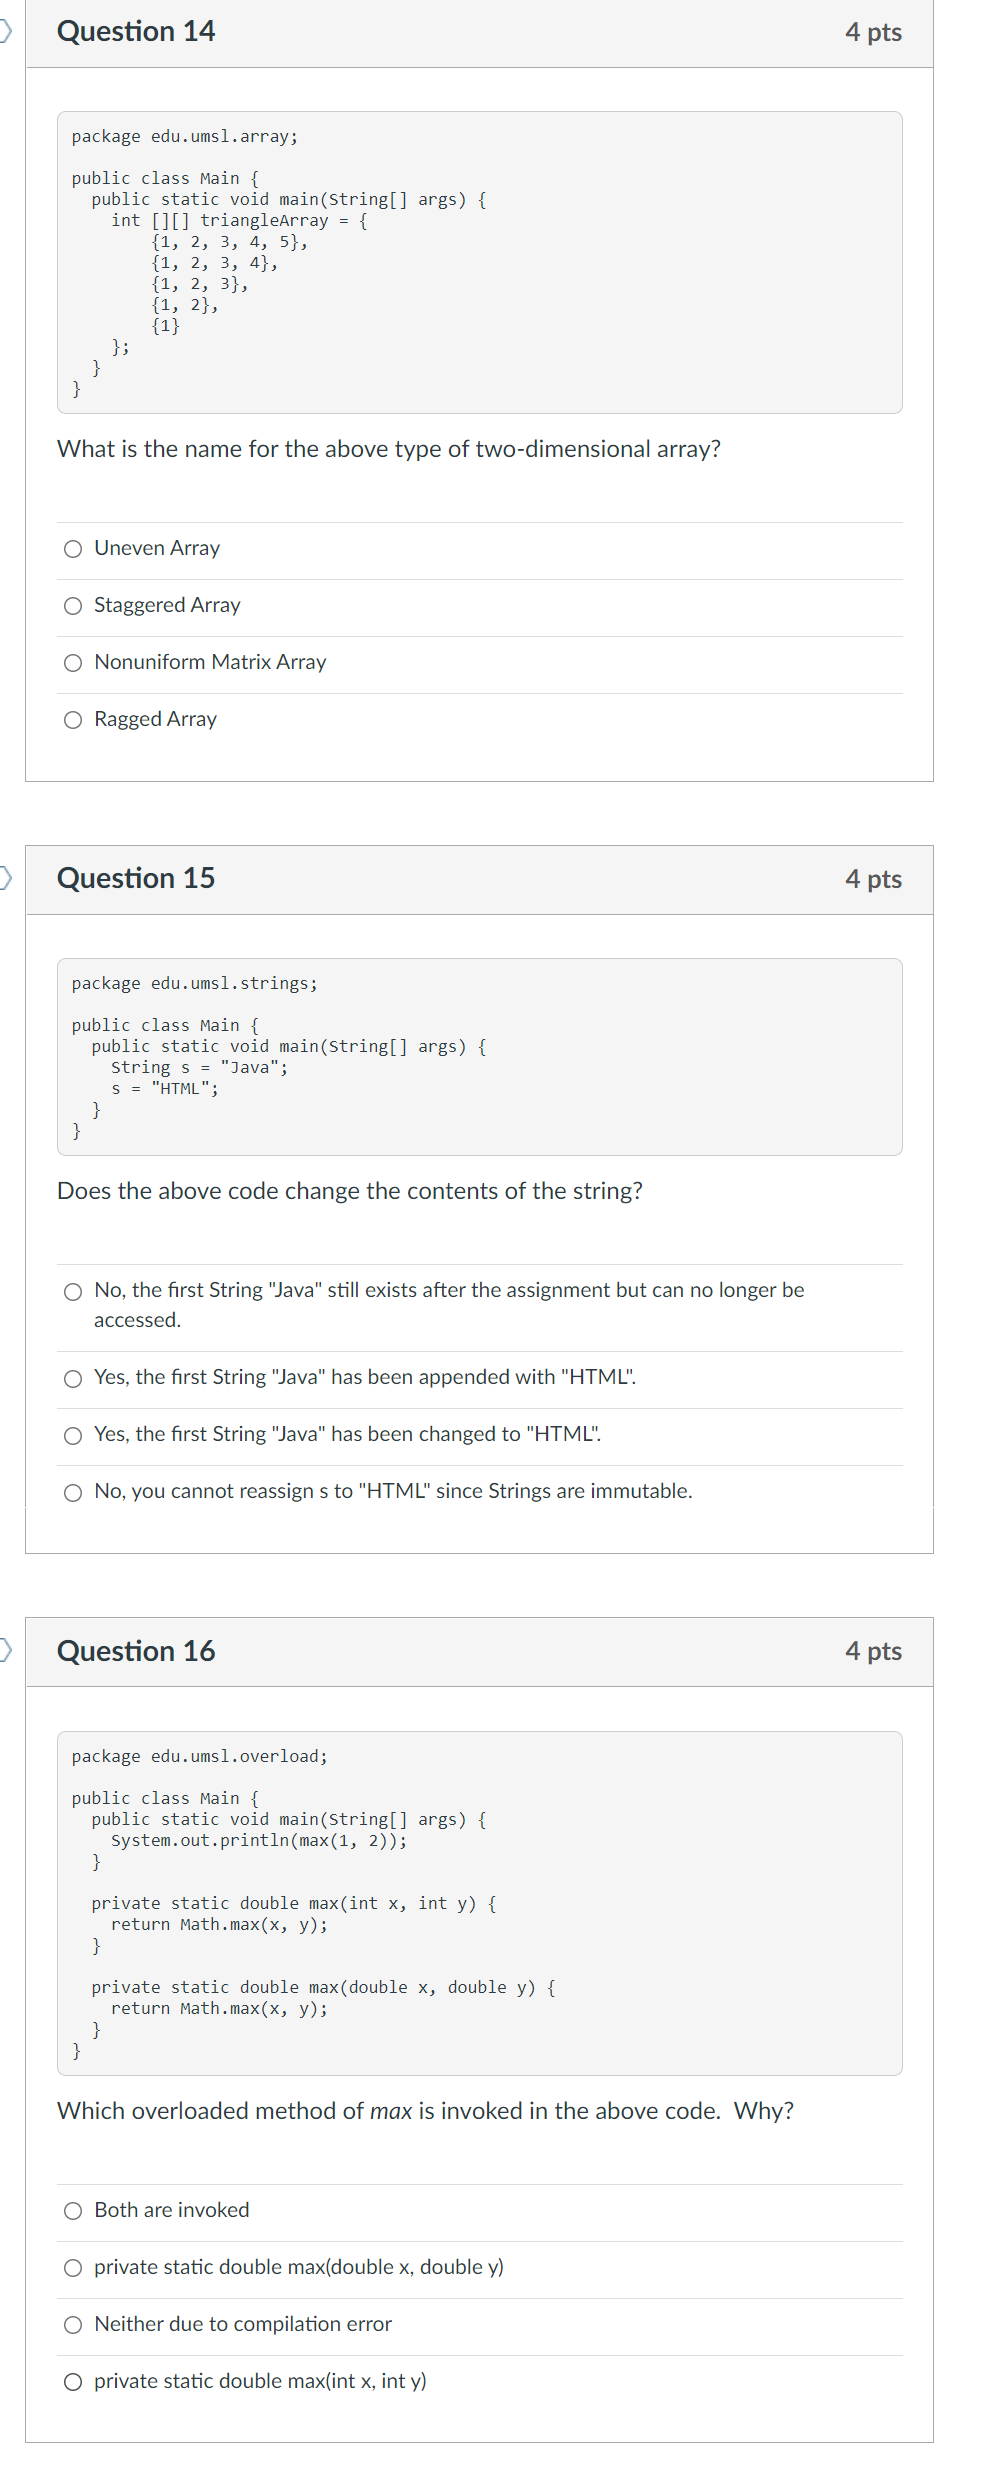Click the Question 14 header title
Image resolution: width=998 pixels, height=2477 pixels.
pyautogui.click(x=136, y=31)
